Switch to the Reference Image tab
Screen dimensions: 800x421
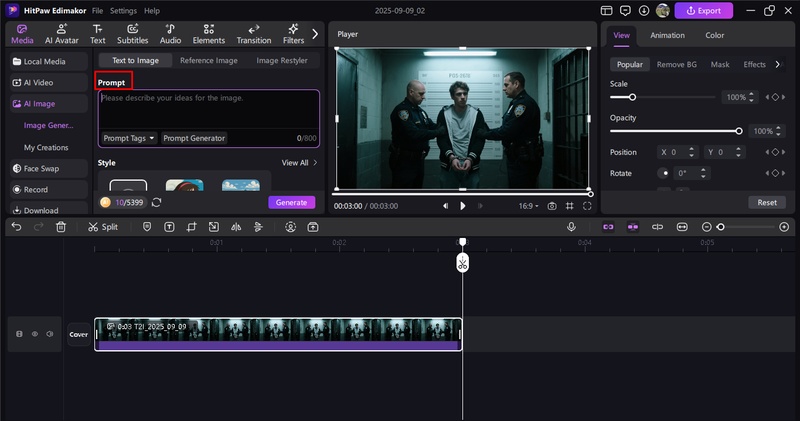pos(209,60)
